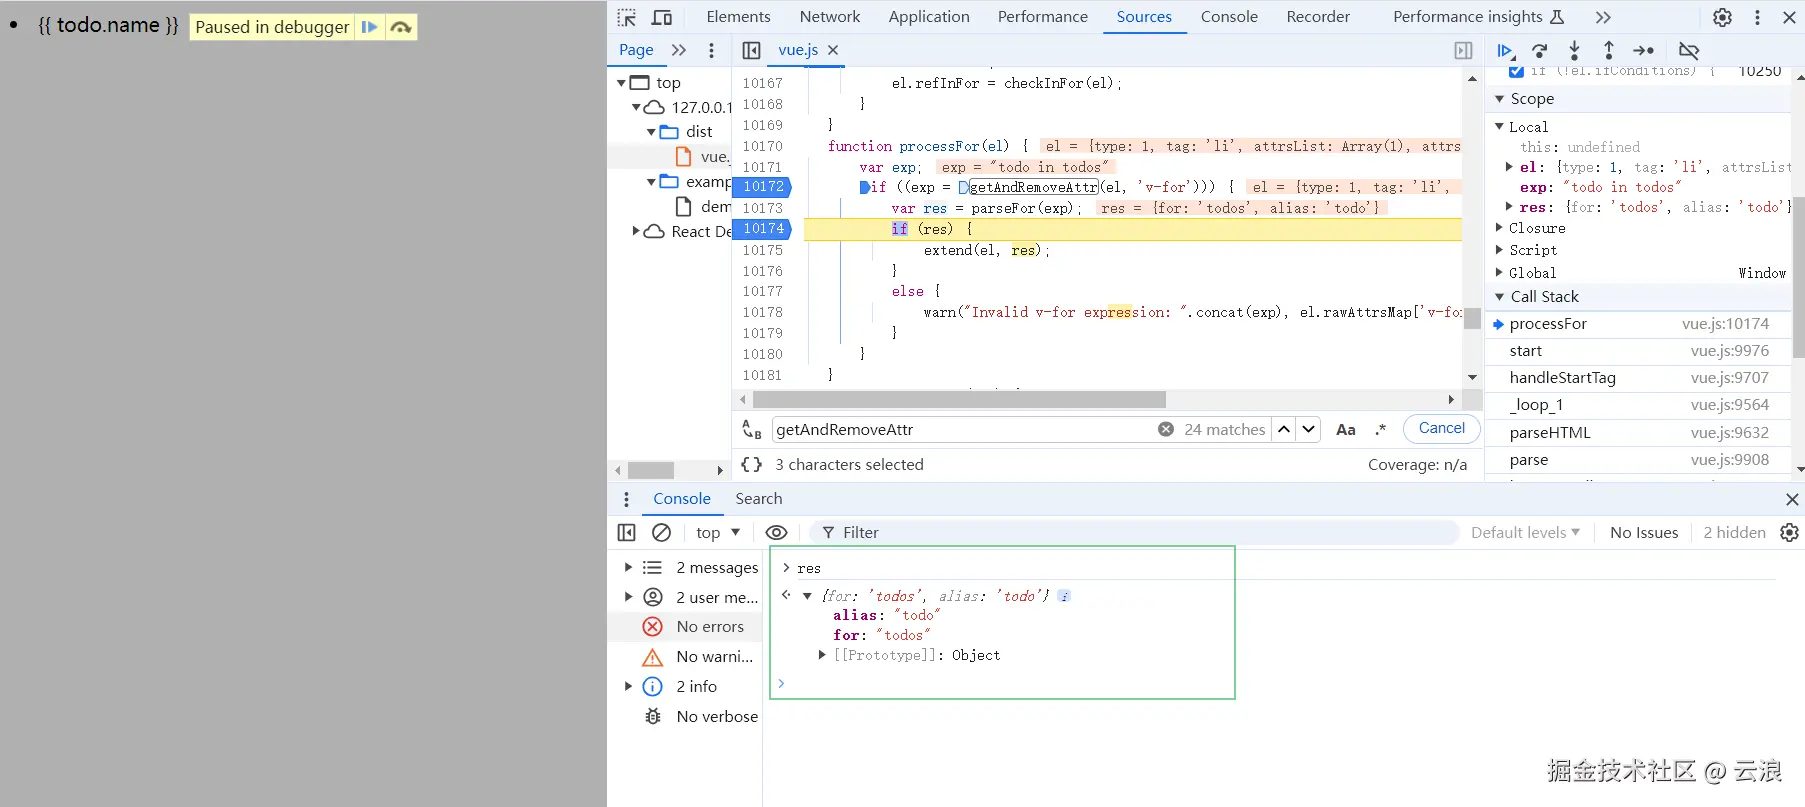
Task: Toggle regular expression option in search bar
Action: (x=1381, y=430)
